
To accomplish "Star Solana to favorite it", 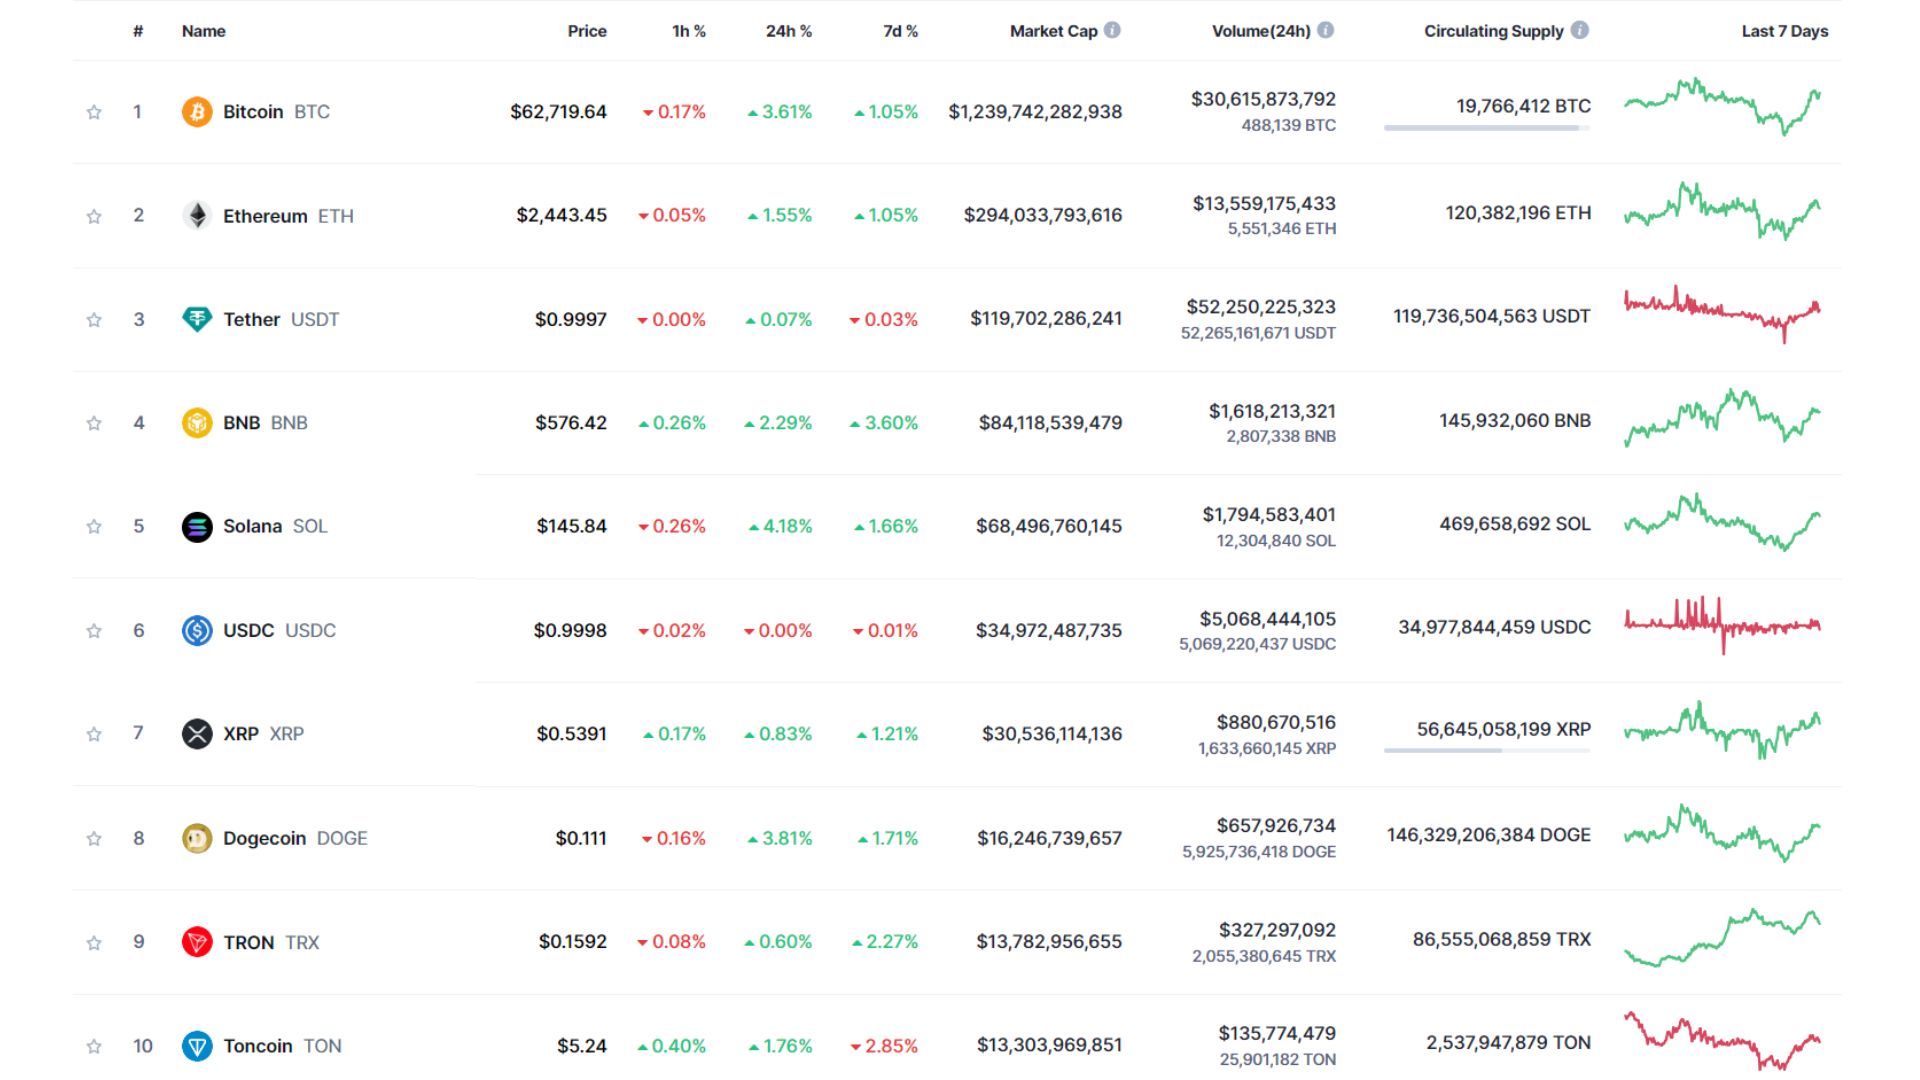I will 95,526.
